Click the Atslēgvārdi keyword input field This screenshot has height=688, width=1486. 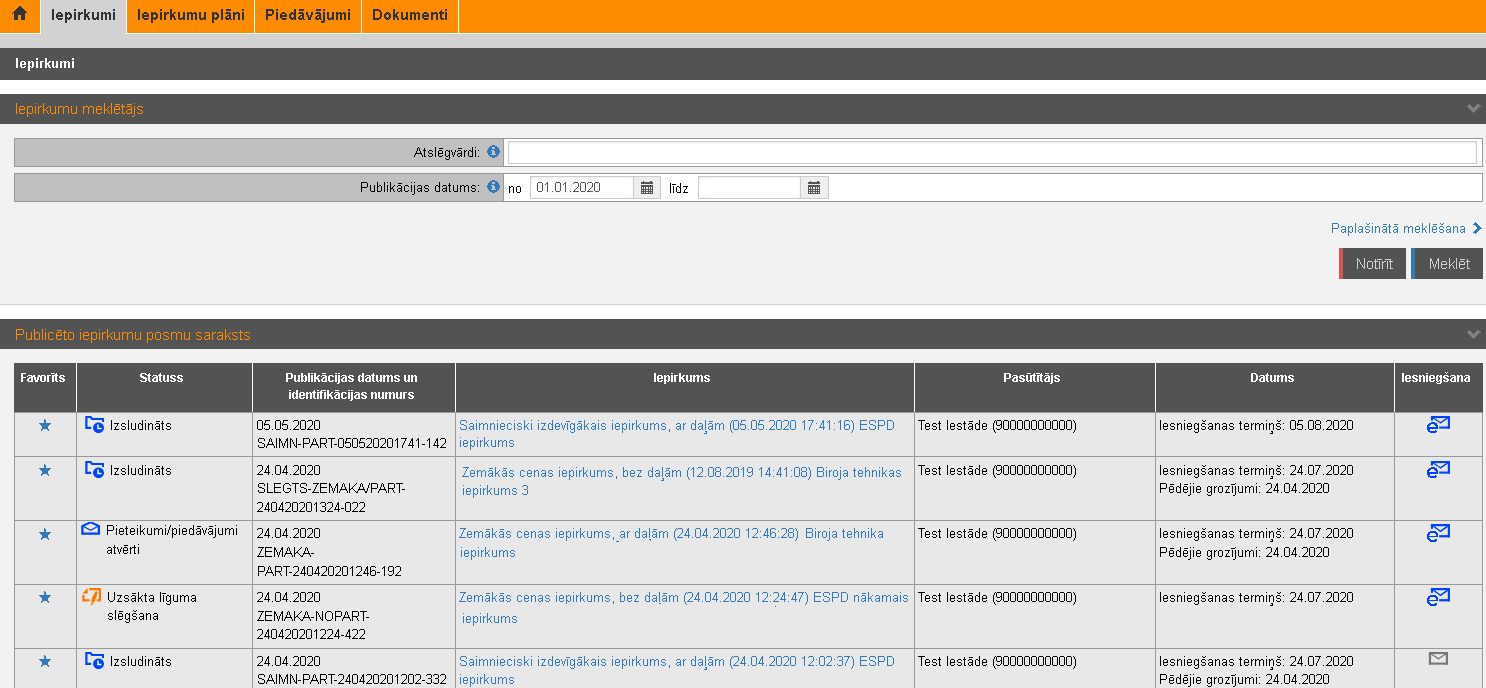(991, 152)
